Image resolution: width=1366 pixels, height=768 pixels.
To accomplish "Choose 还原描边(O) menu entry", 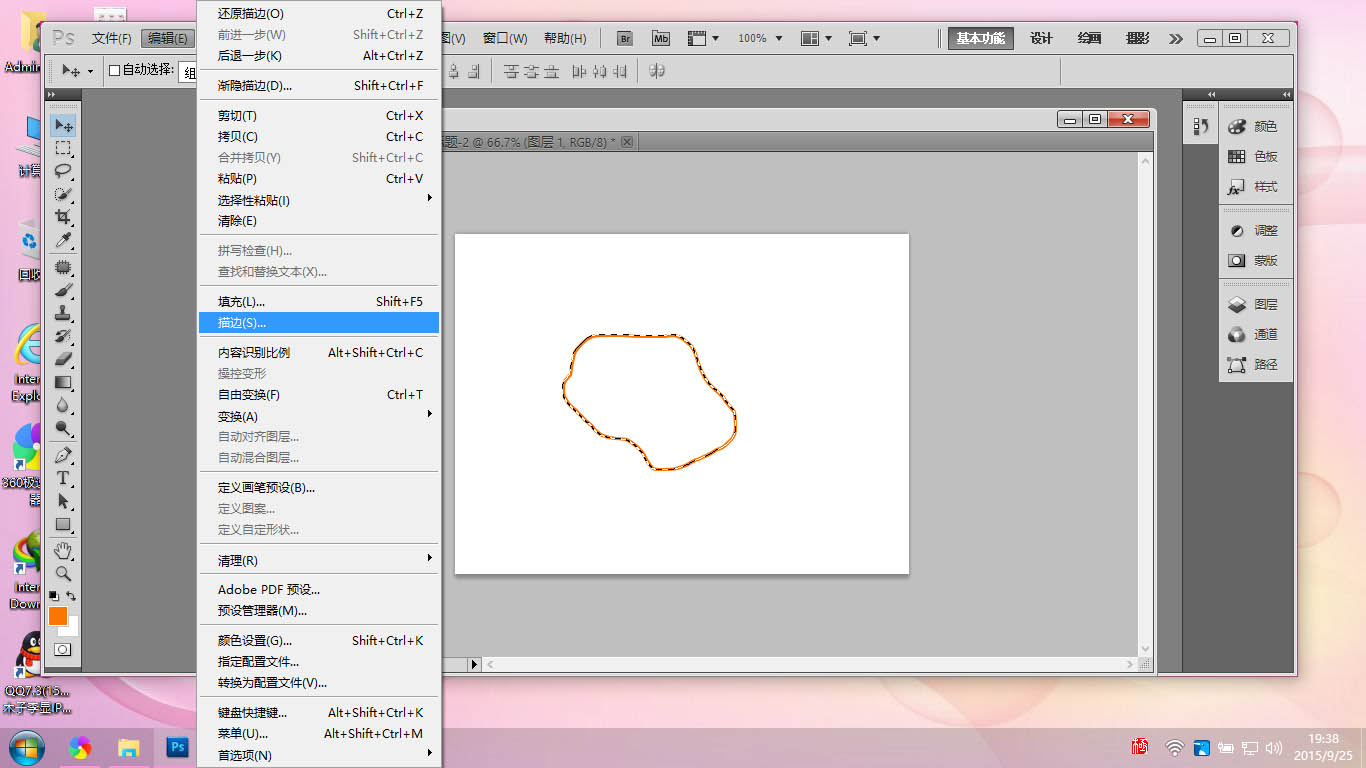I will coord(318,14).
